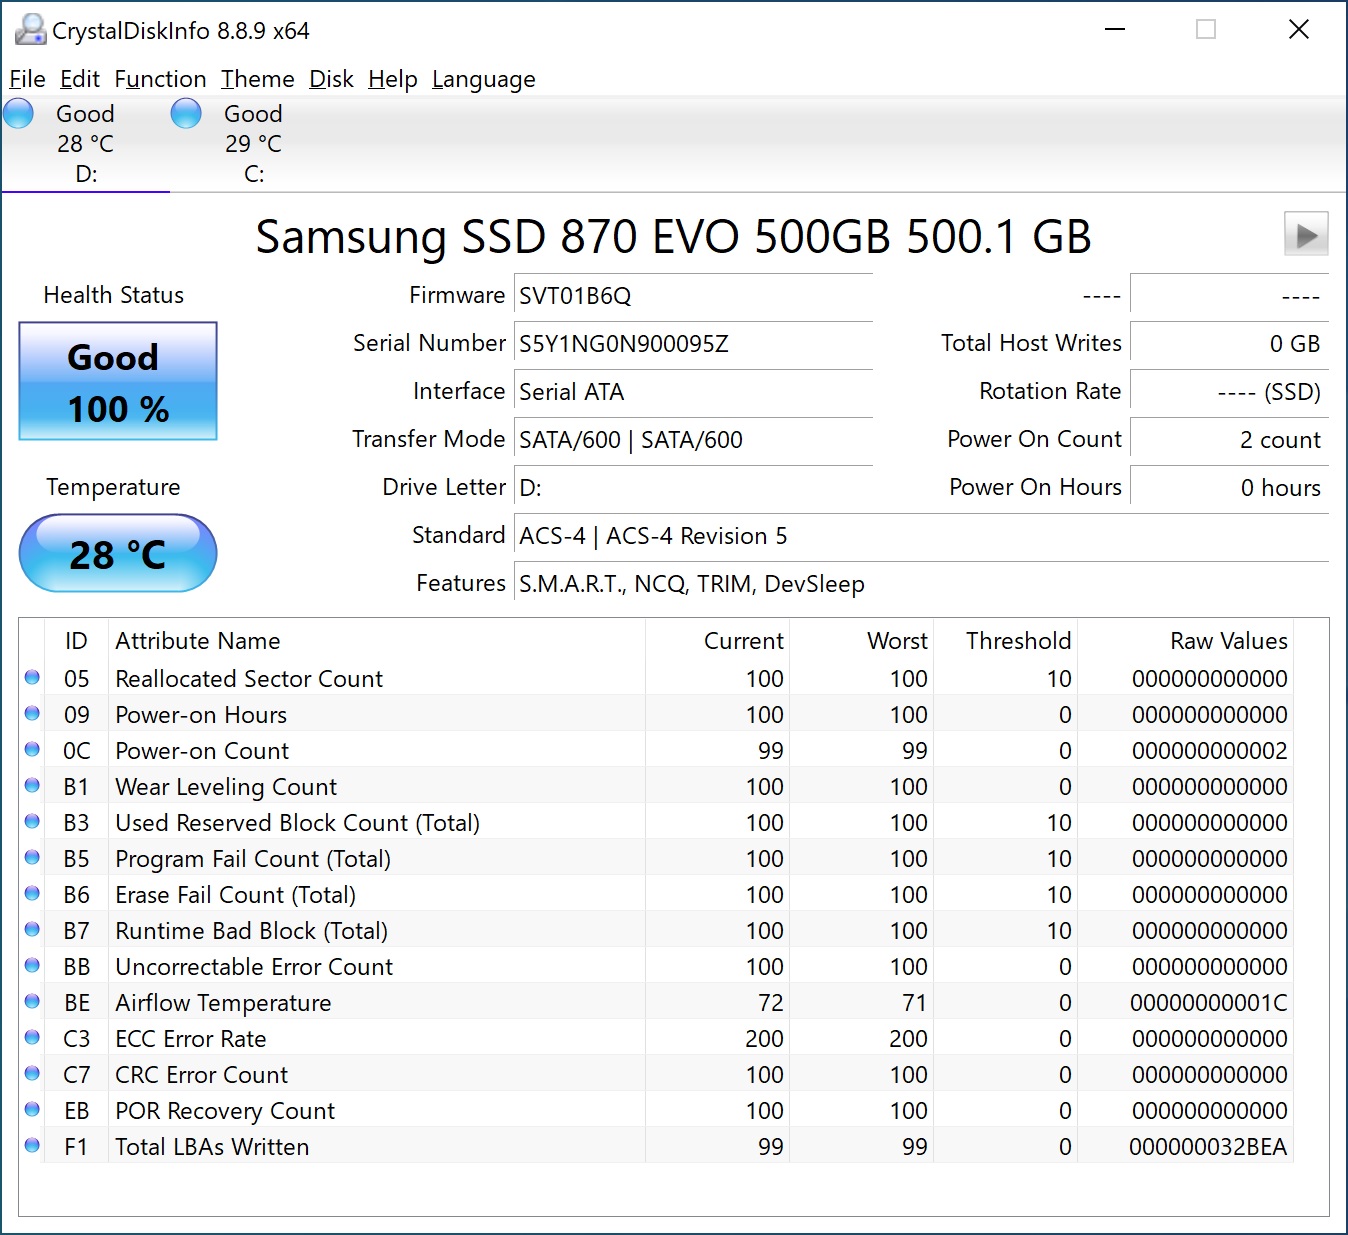Select the Wear Leveling Count row text

(x=226, y=787)
